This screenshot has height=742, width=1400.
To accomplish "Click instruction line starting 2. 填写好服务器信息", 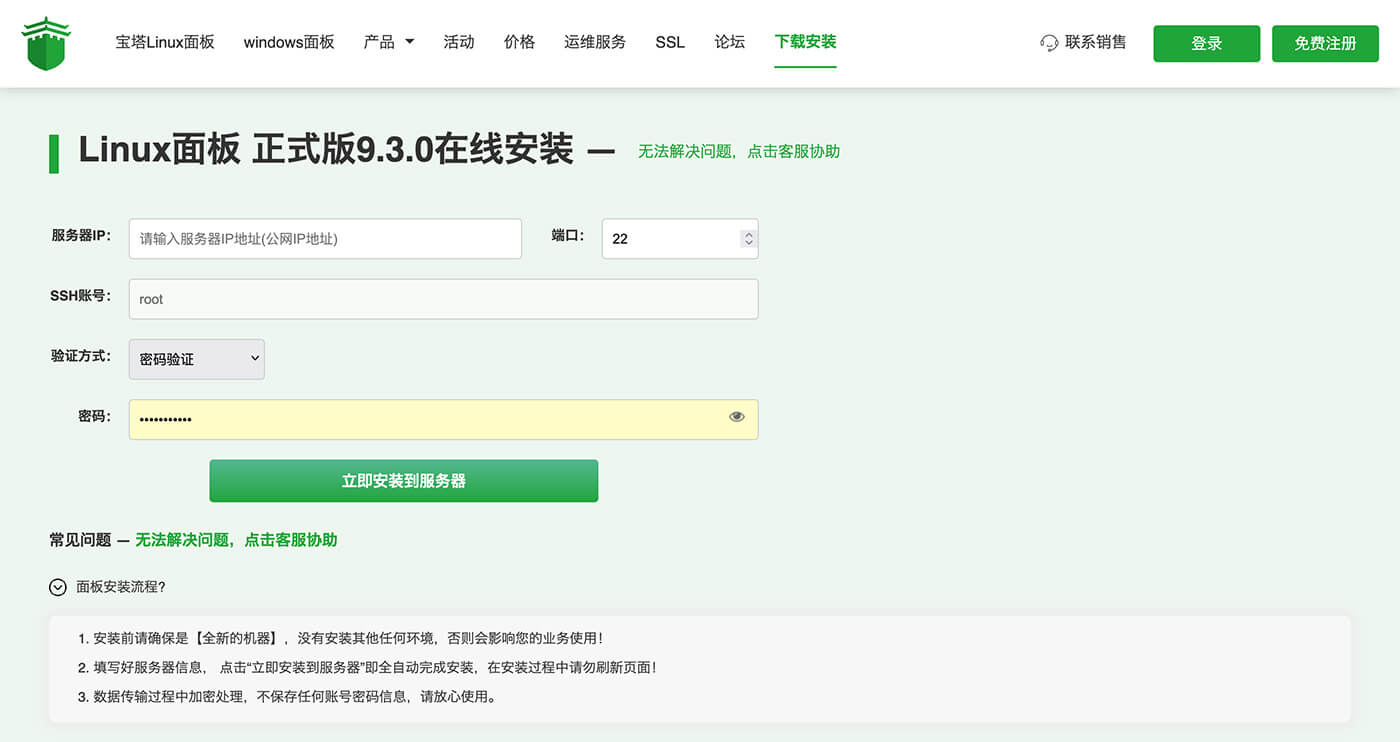I will 367,667.
